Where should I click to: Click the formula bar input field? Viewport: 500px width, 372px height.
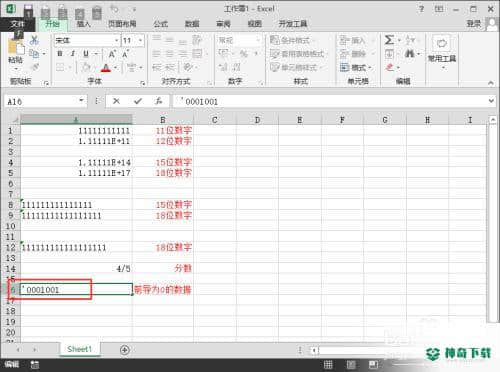pos(330,101)
